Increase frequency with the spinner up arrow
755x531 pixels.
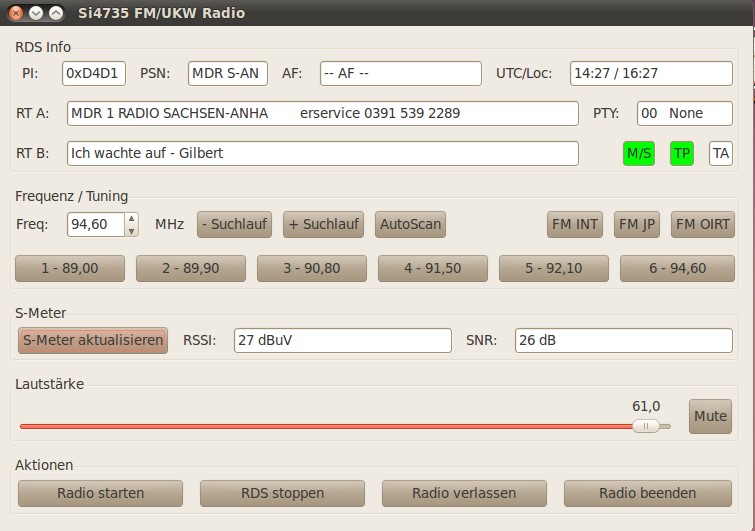(x=131, y=218)
